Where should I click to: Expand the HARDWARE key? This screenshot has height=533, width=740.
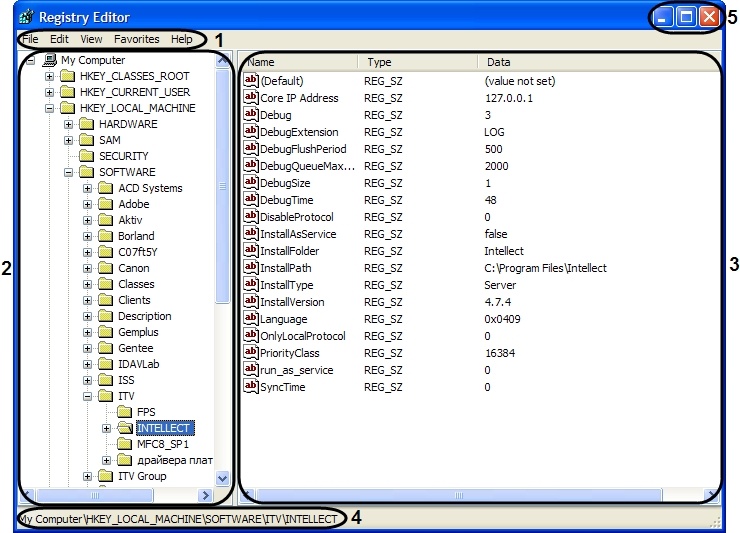(69, 124)
